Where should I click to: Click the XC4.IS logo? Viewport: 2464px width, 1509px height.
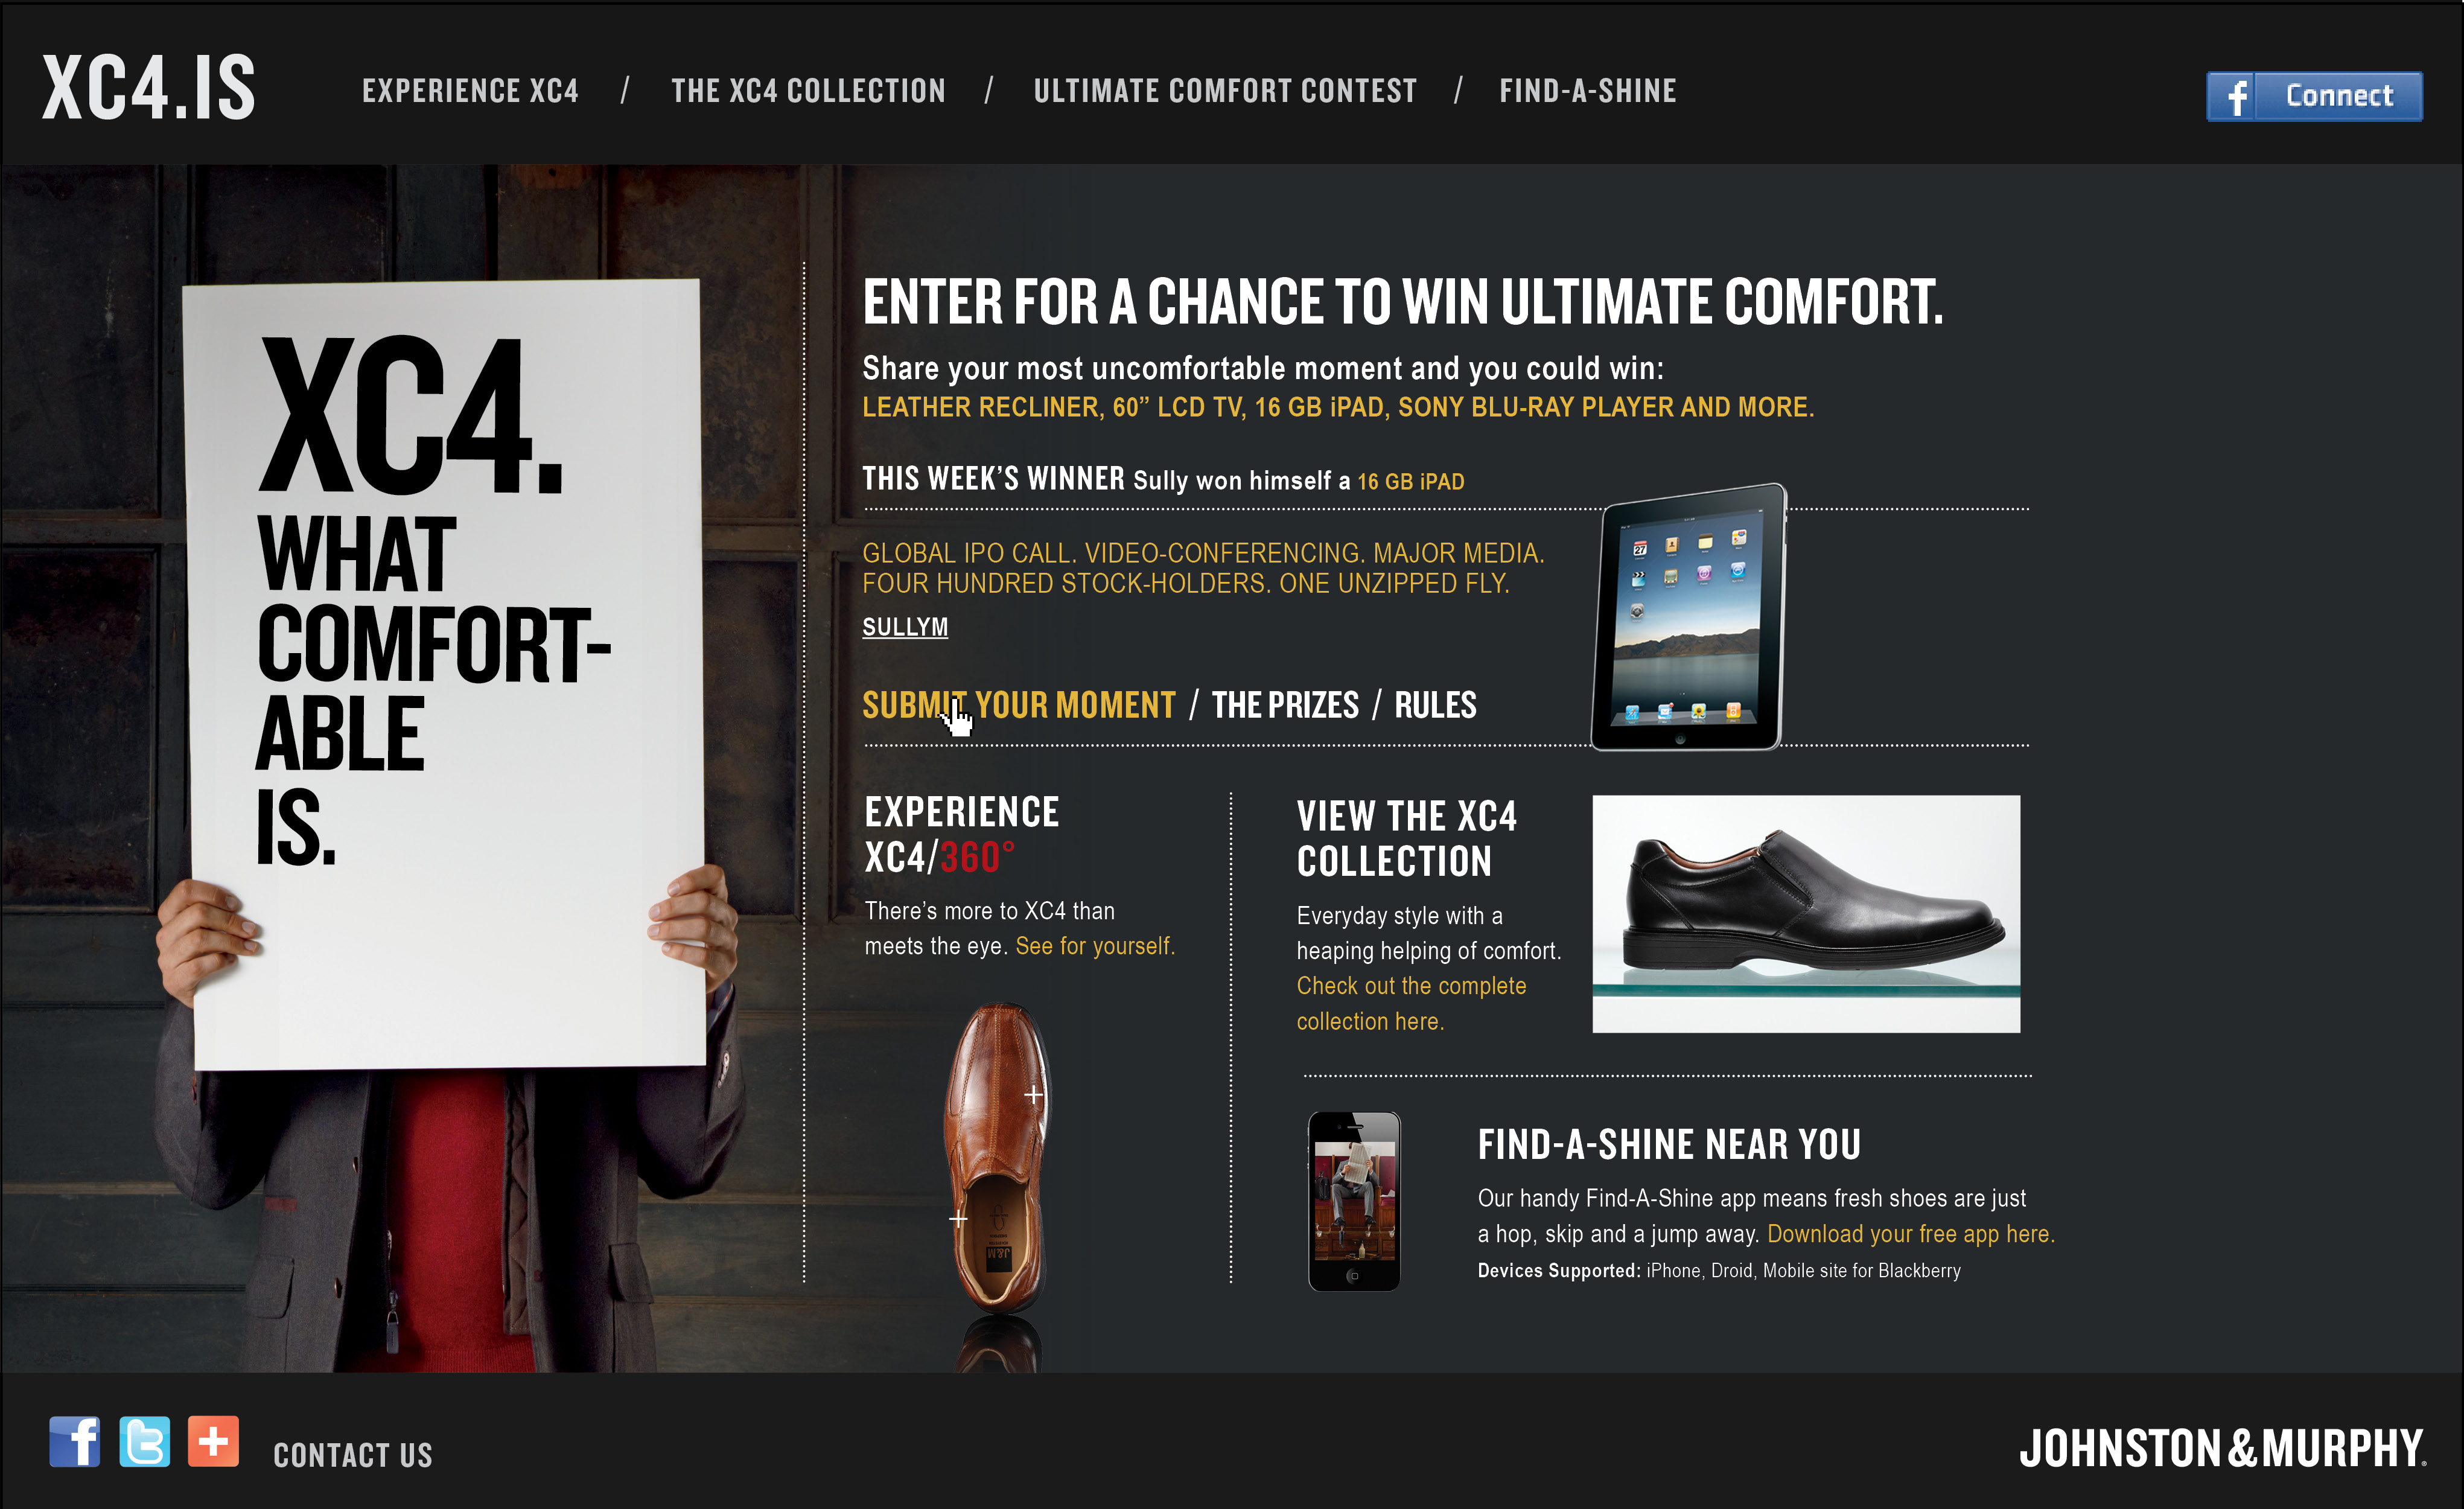[149, 88]
